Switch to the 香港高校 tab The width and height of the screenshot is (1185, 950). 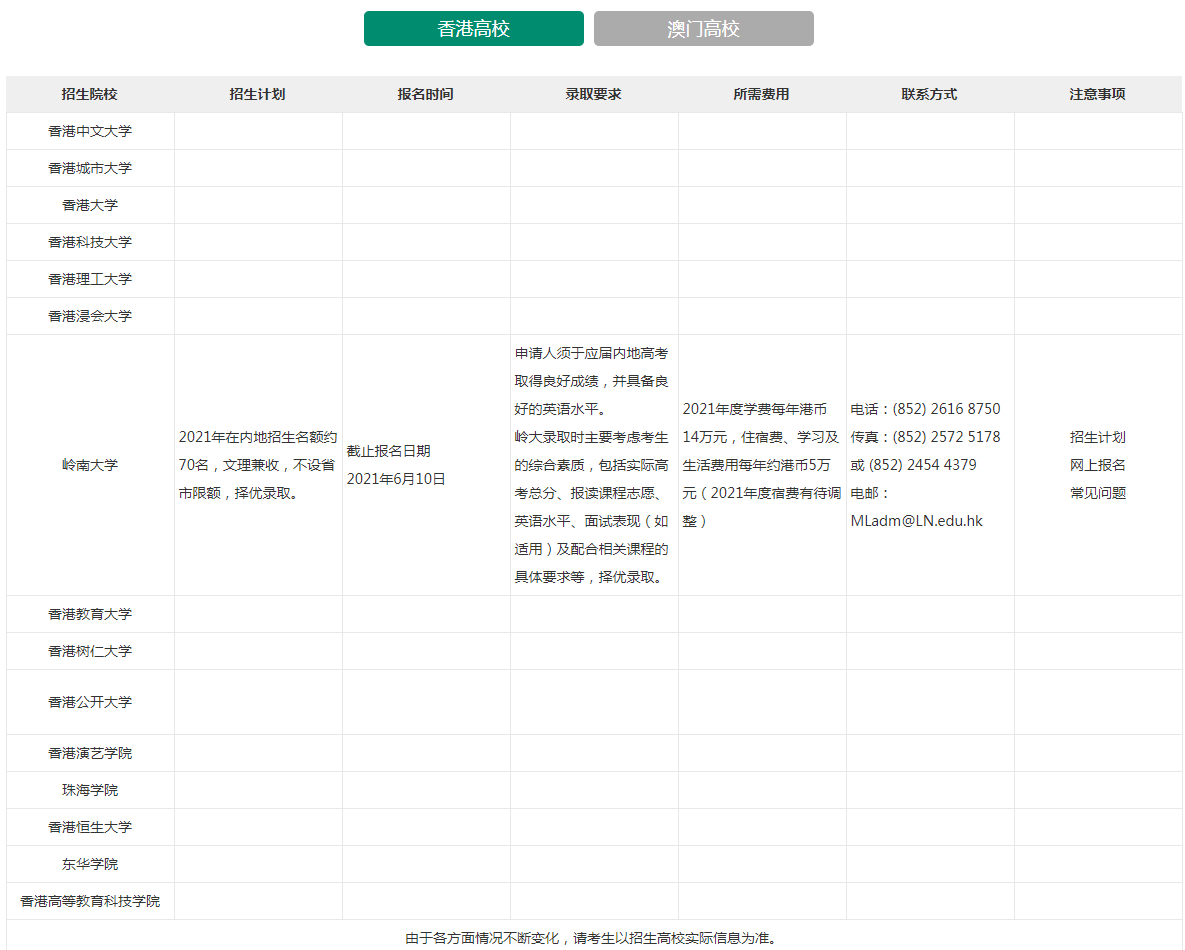474,29
